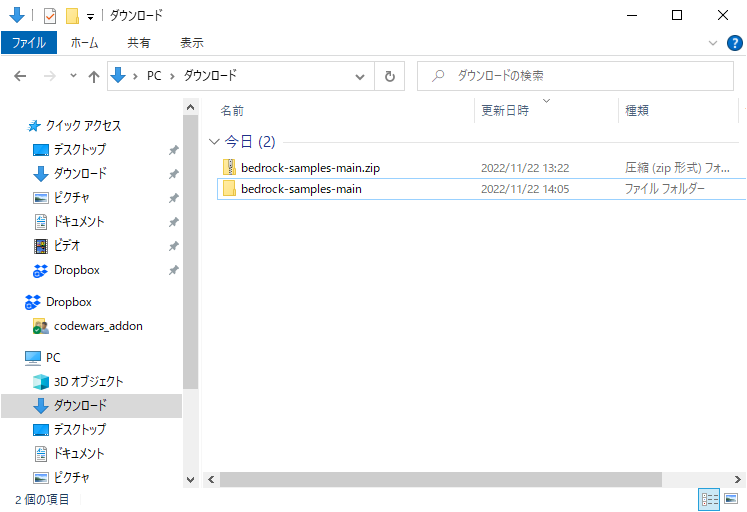
Task: Click the Properties icon in quick access toolbar
Action: (50, 16)
